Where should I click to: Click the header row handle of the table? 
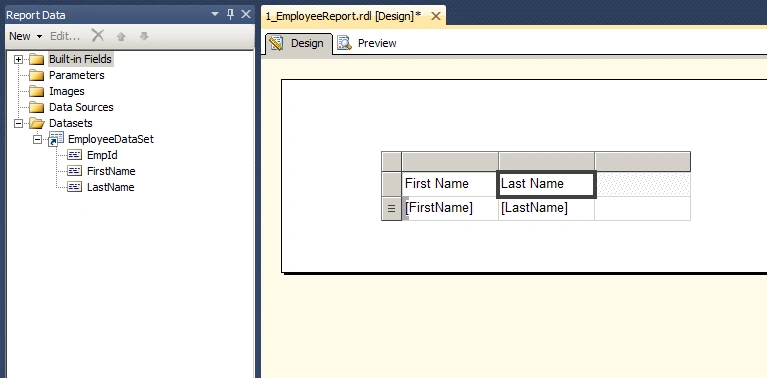(391, 184)
